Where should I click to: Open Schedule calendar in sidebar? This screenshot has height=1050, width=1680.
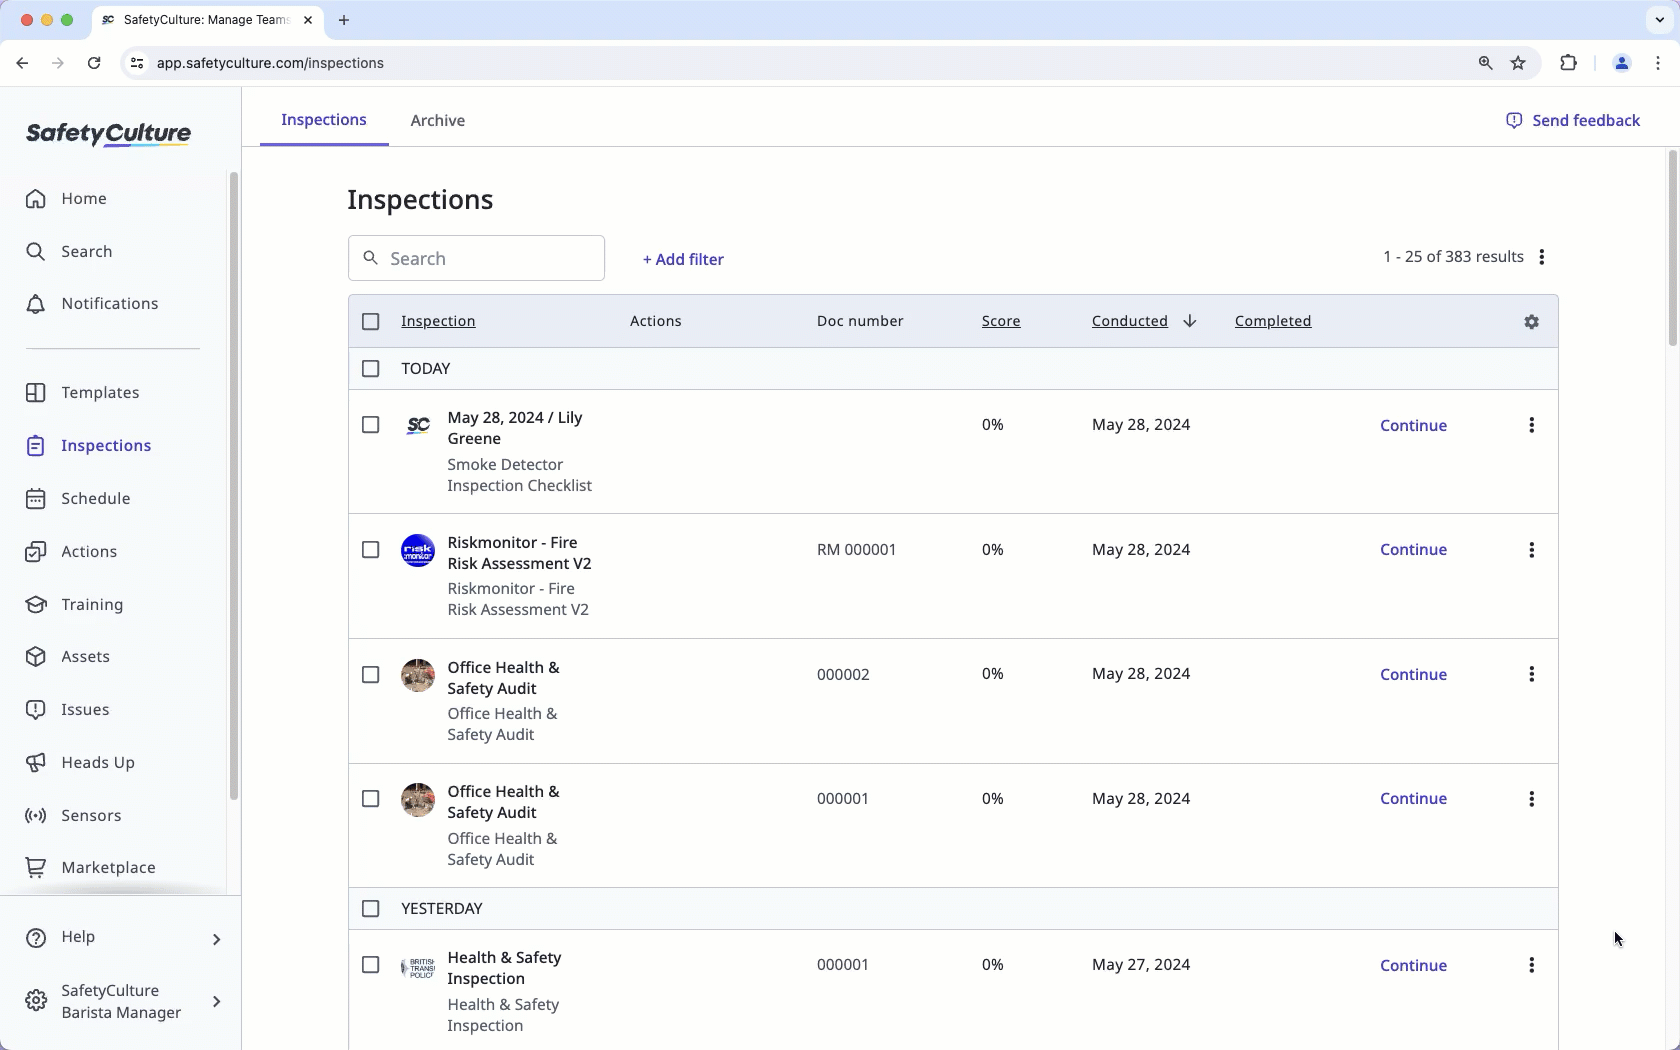click(x=78, y=498)
